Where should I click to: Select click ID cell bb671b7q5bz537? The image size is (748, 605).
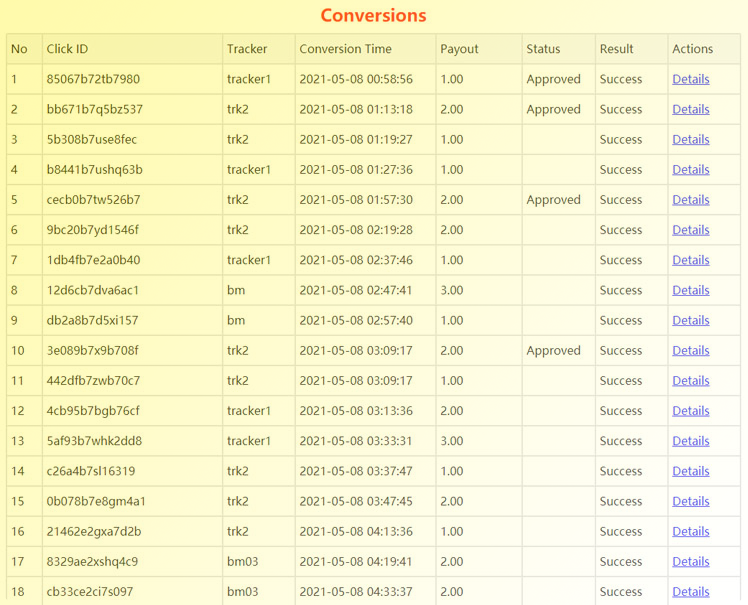(94, 109)
